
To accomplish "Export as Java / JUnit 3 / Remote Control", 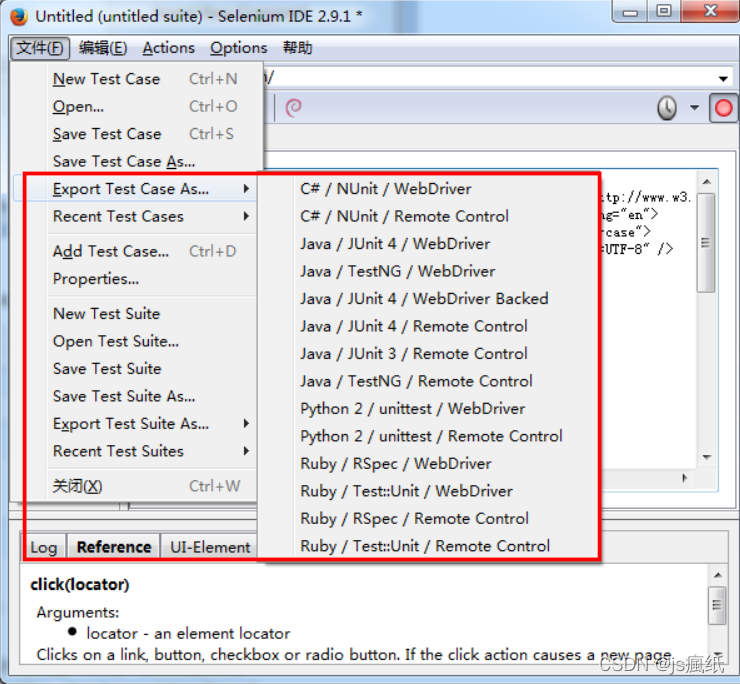I will [x=429, y=354].
